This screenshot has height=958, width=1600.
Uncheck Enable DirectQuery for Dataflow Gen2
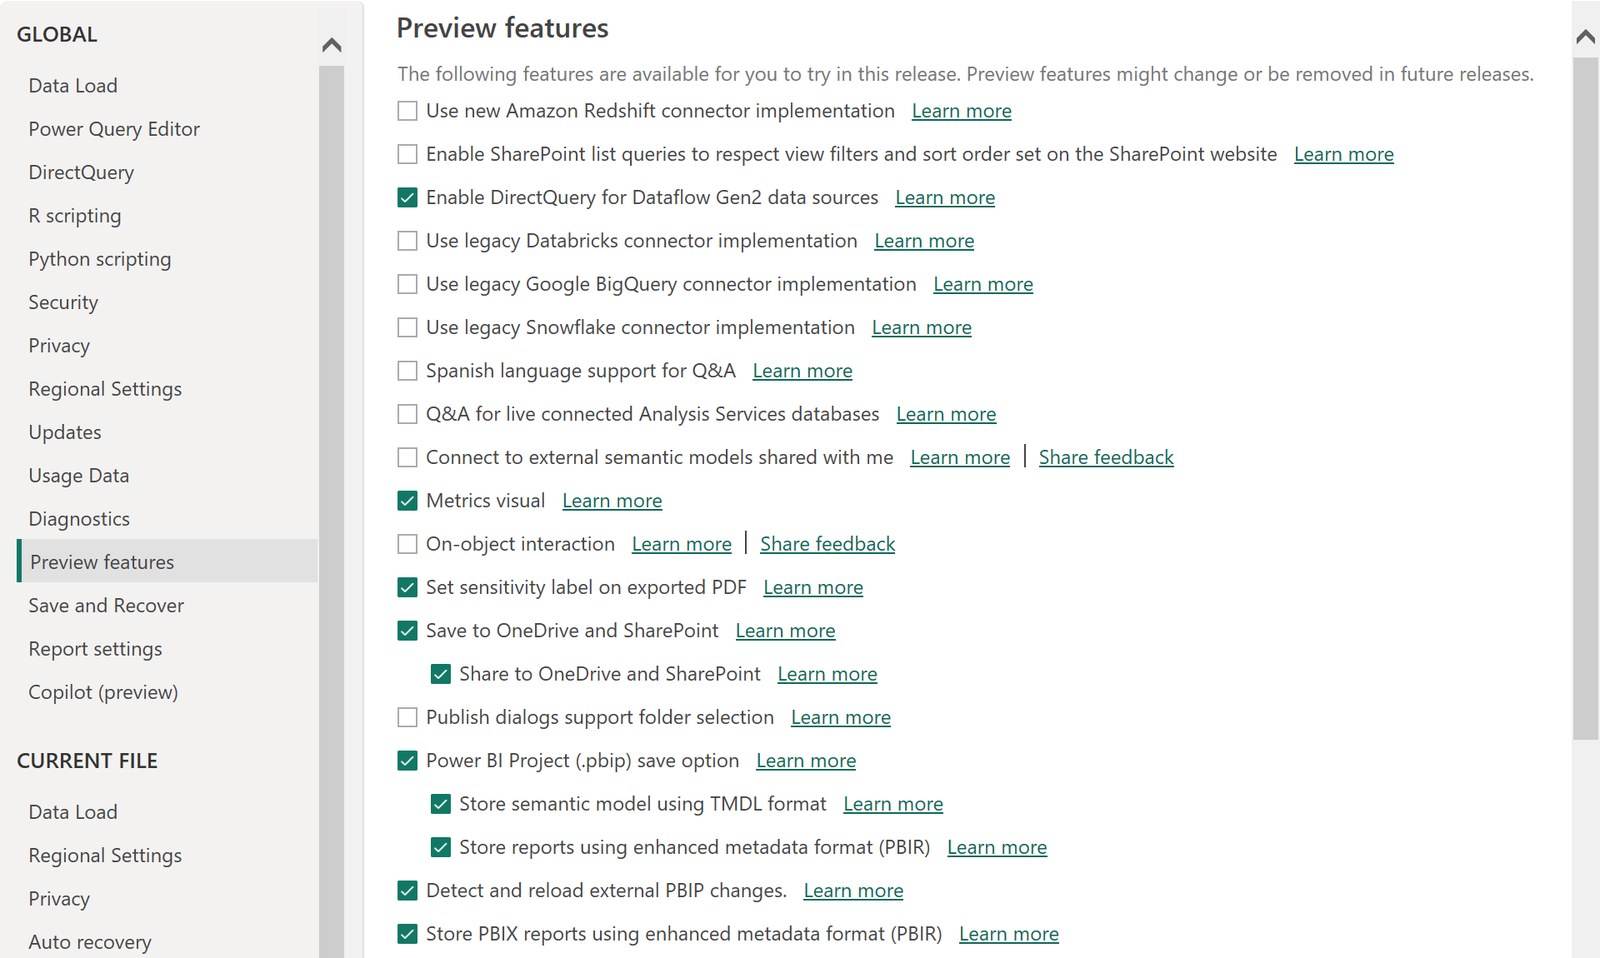pos(407,198)
